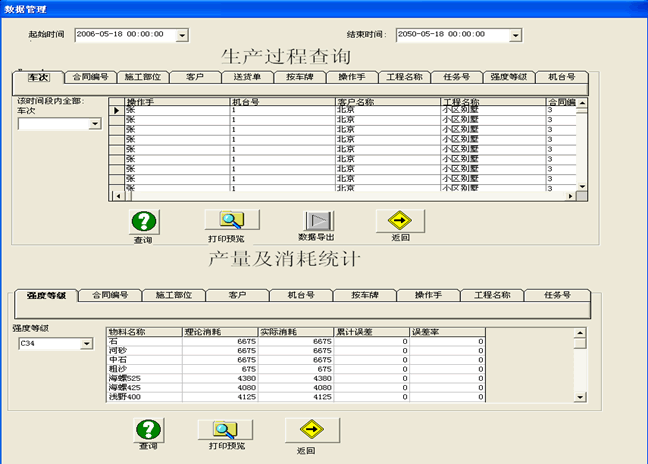648x464 pixels.
Task: Click left arrow of horizontal scrollbar
Action: coord(118,196)
